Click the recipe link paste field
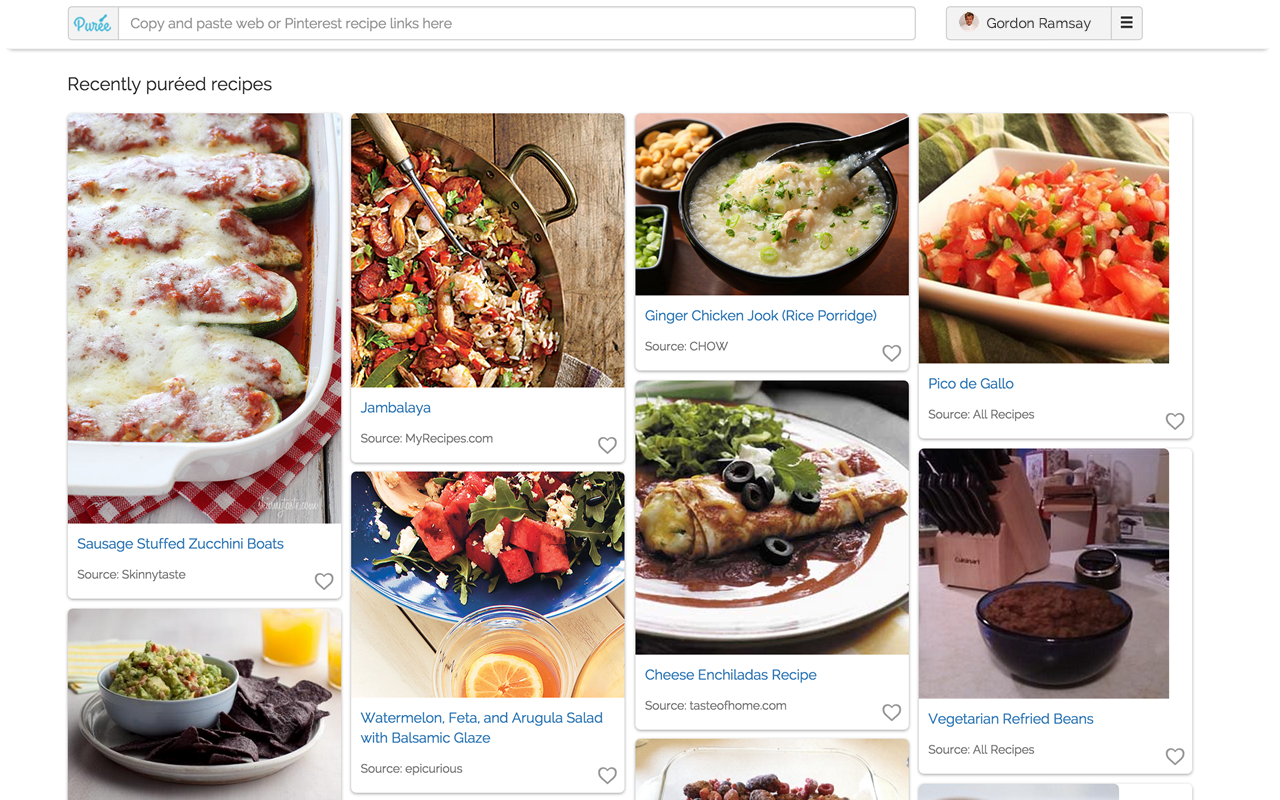This screenshot has width=1280, height=800. click(x=516, y=24)
